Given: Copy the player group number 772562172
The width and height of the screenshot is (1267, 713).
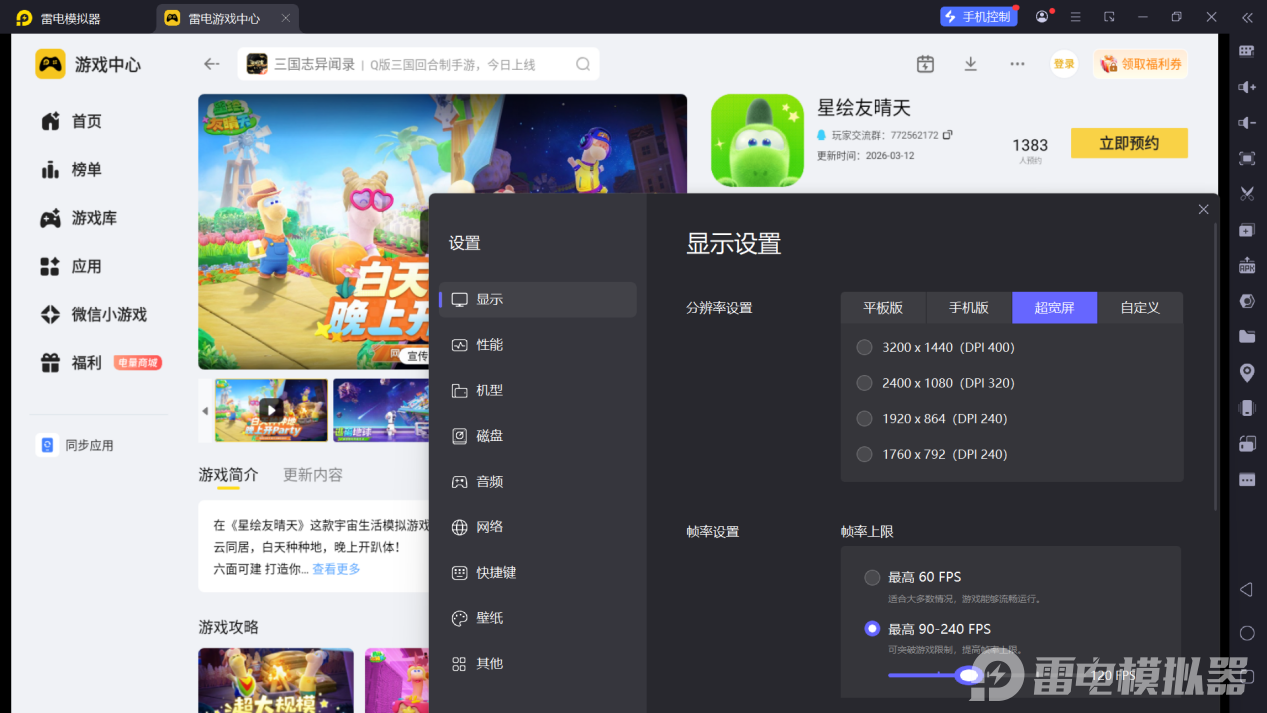Looking at the screenshot, I should (948, 135).
